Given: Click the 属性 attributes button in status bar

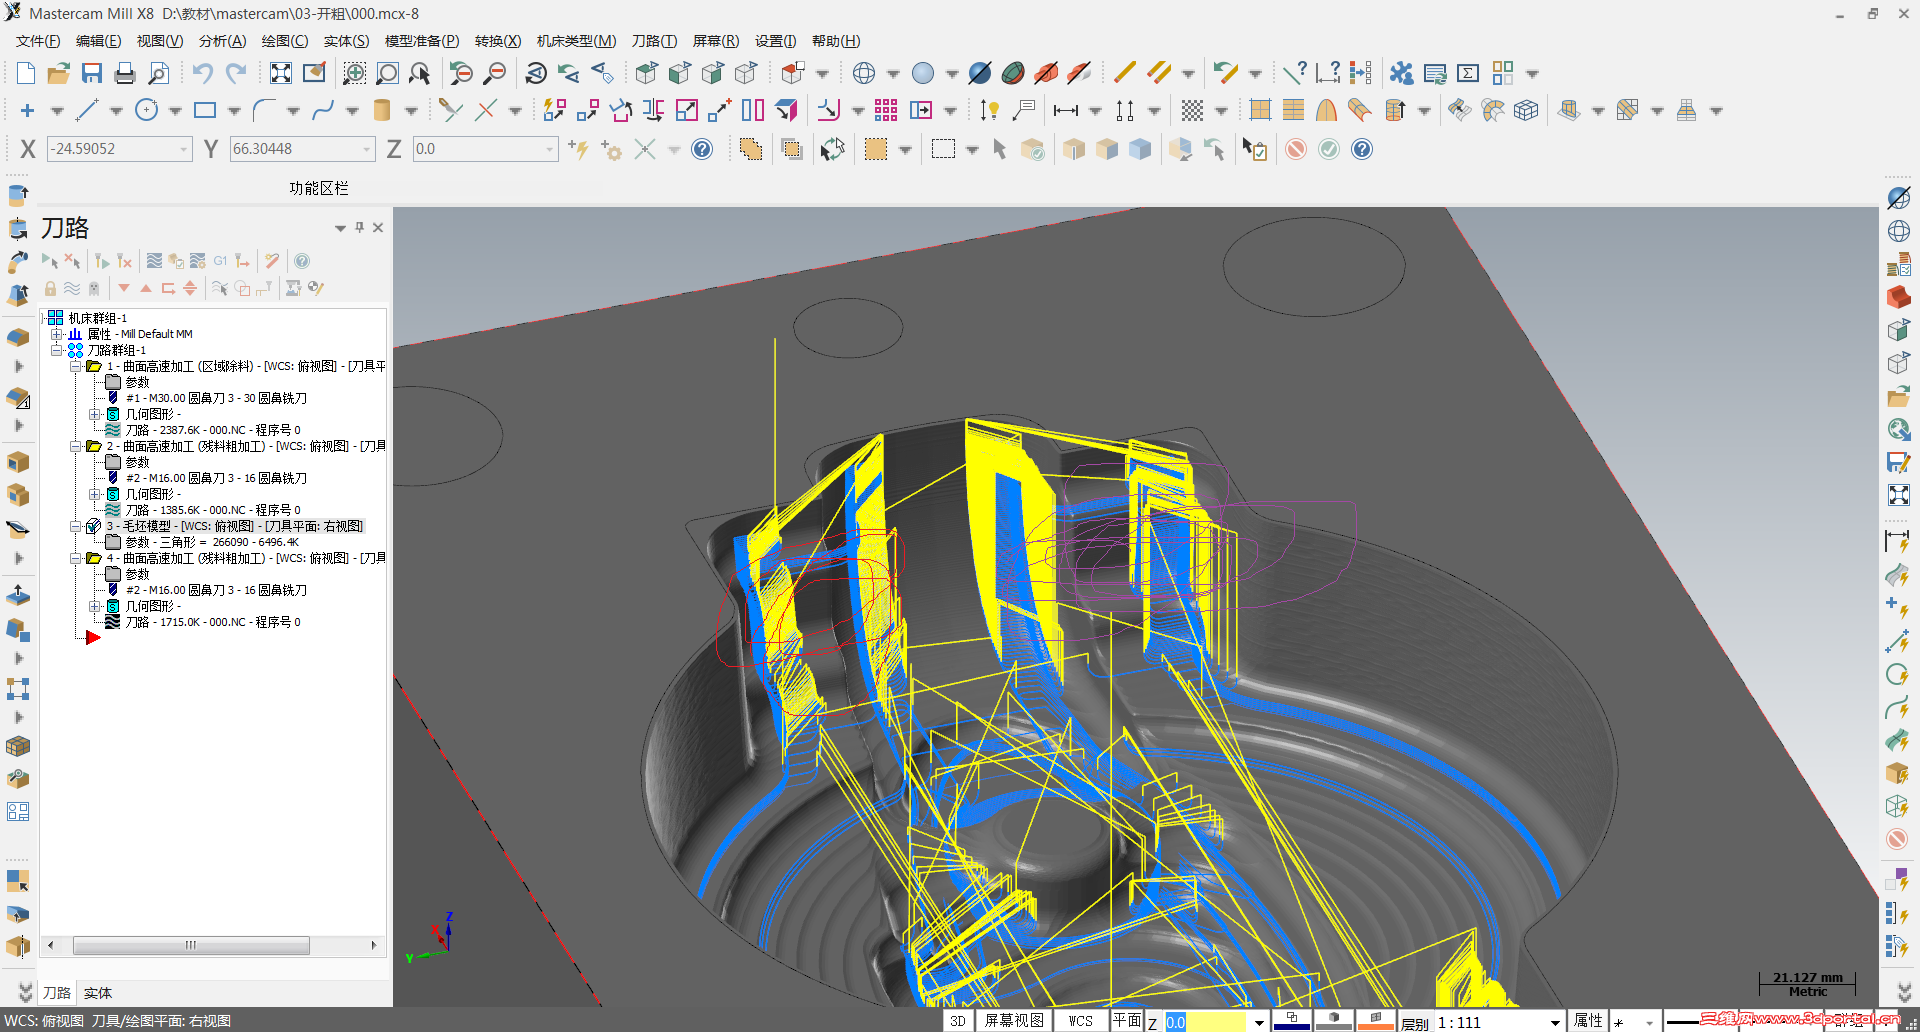Looking at the screenshot, I should (x=1588, y=1021).
